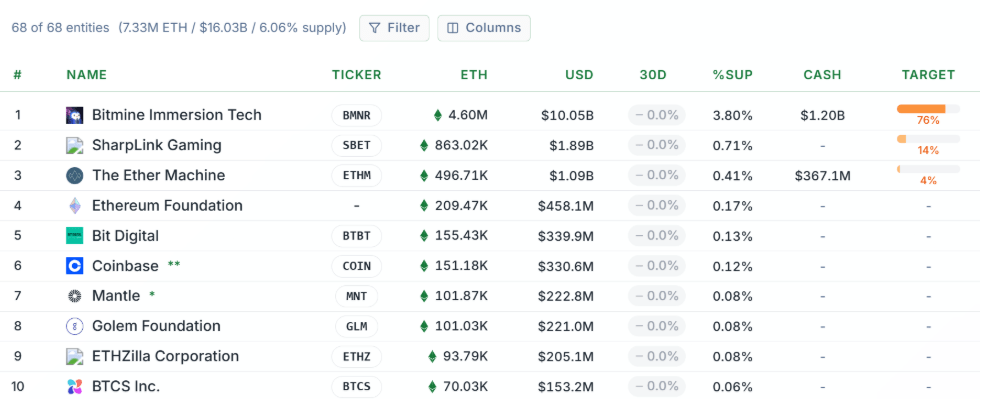Click the Ethereum Foundation diamond icon
Screen dimensions: 989x402
(74, 206)
